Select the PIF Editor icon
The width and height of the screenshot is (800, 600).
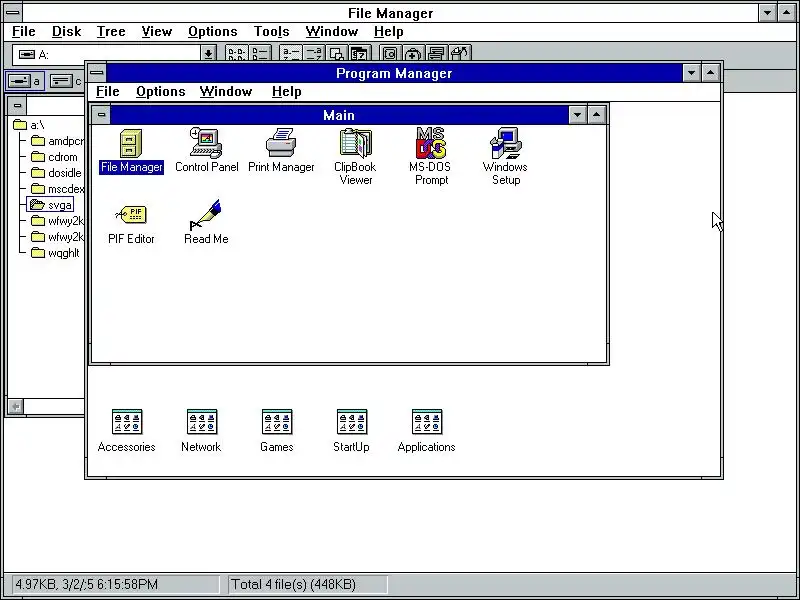pyautogui.click(x=131, y=222)
